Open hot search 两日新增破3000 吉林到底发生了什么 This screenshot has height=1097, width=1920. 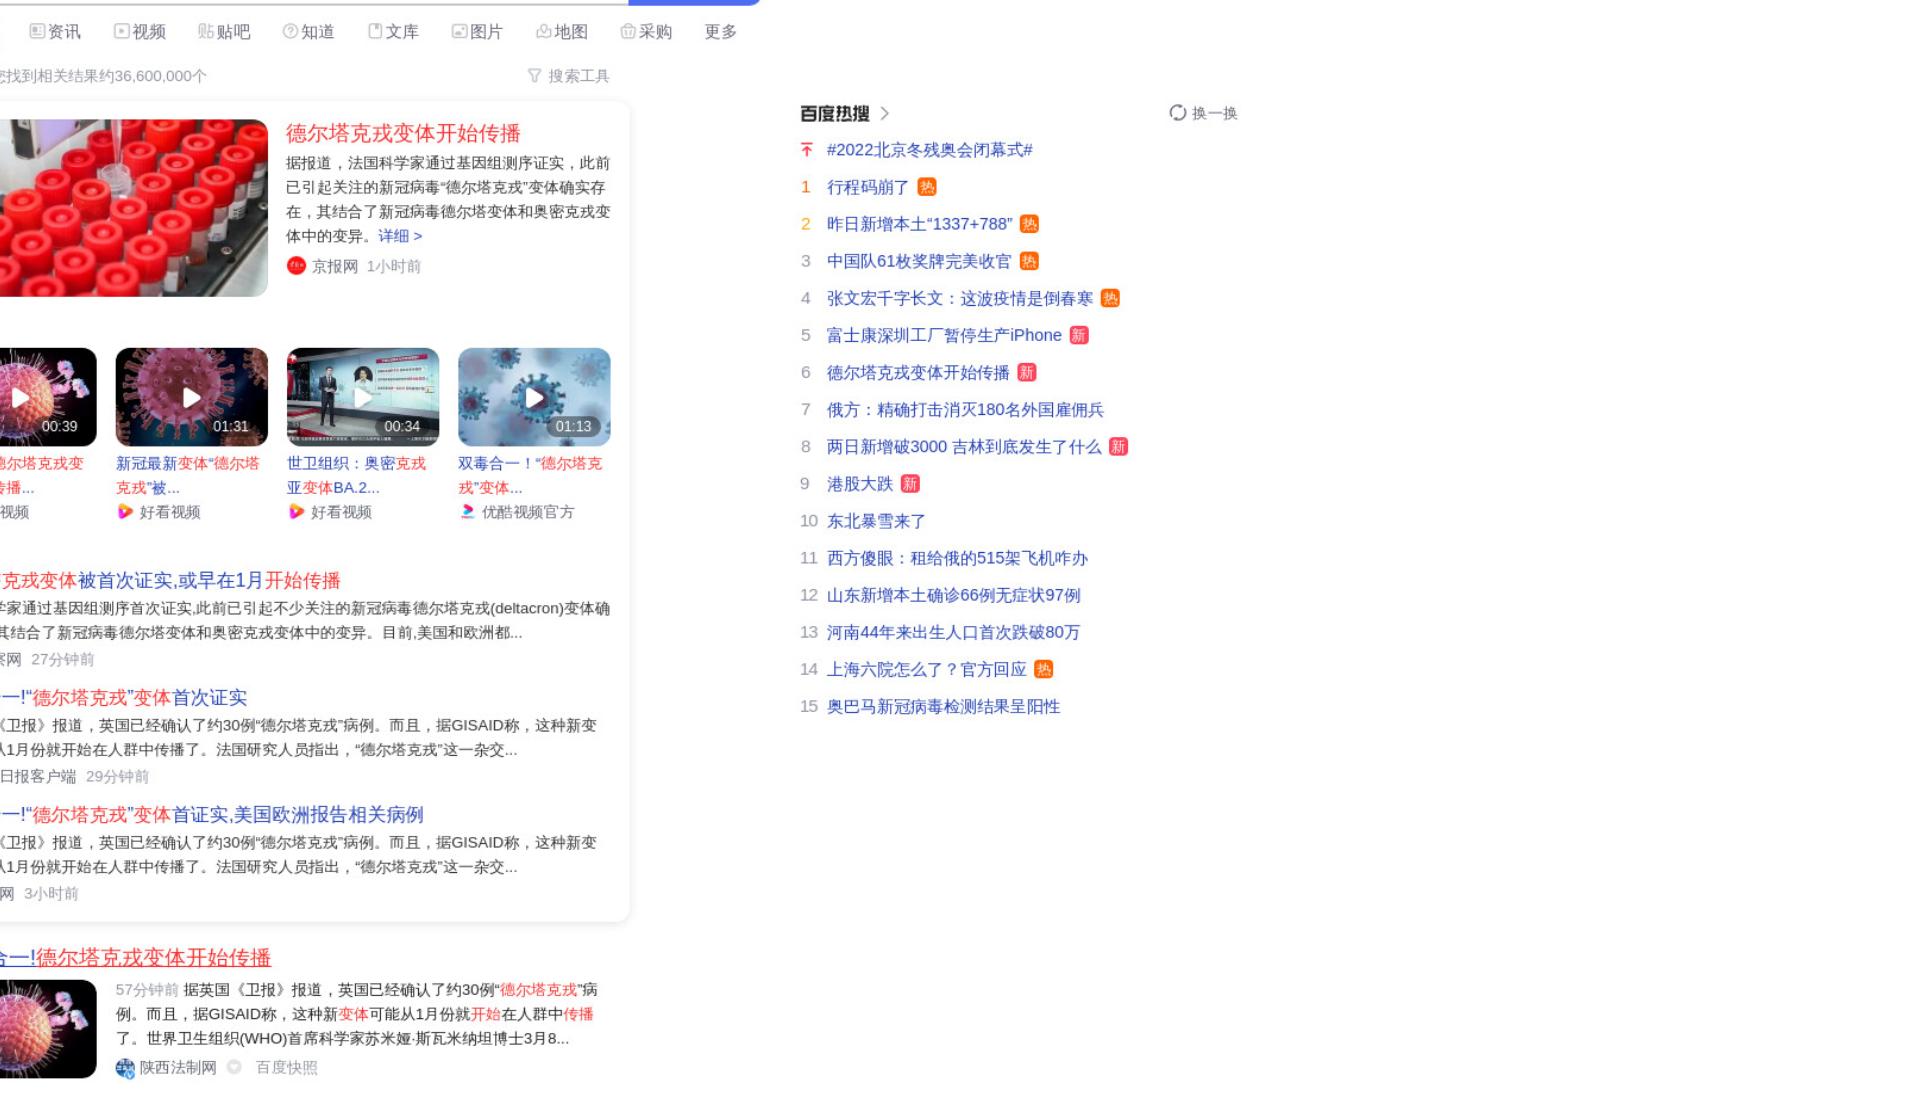[964, 446]
